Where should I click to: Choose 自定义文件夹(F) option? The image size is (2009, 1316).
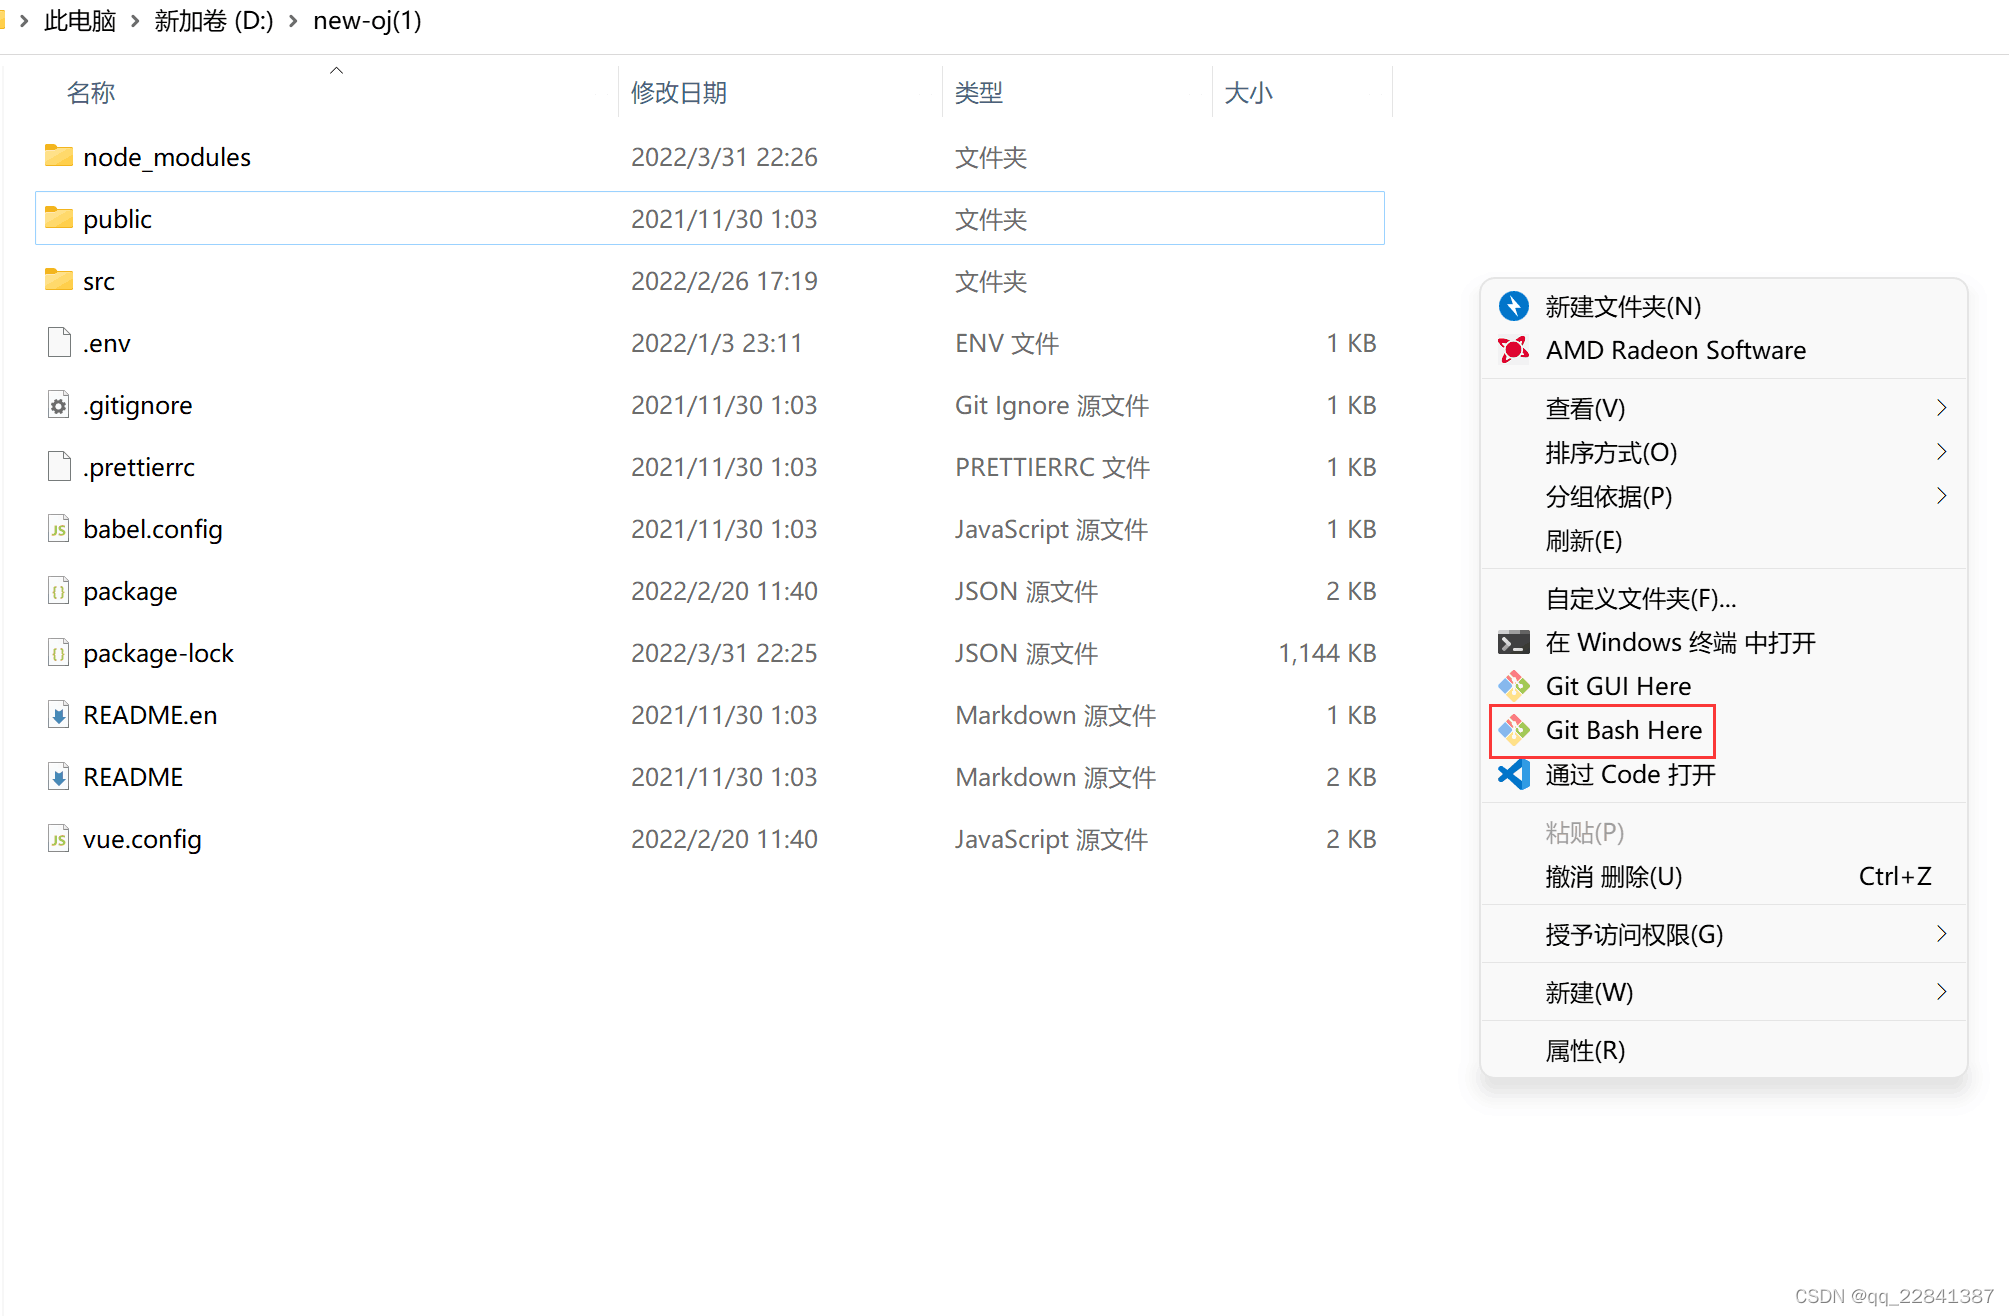pyautogui.click(x=1640, y=597)
